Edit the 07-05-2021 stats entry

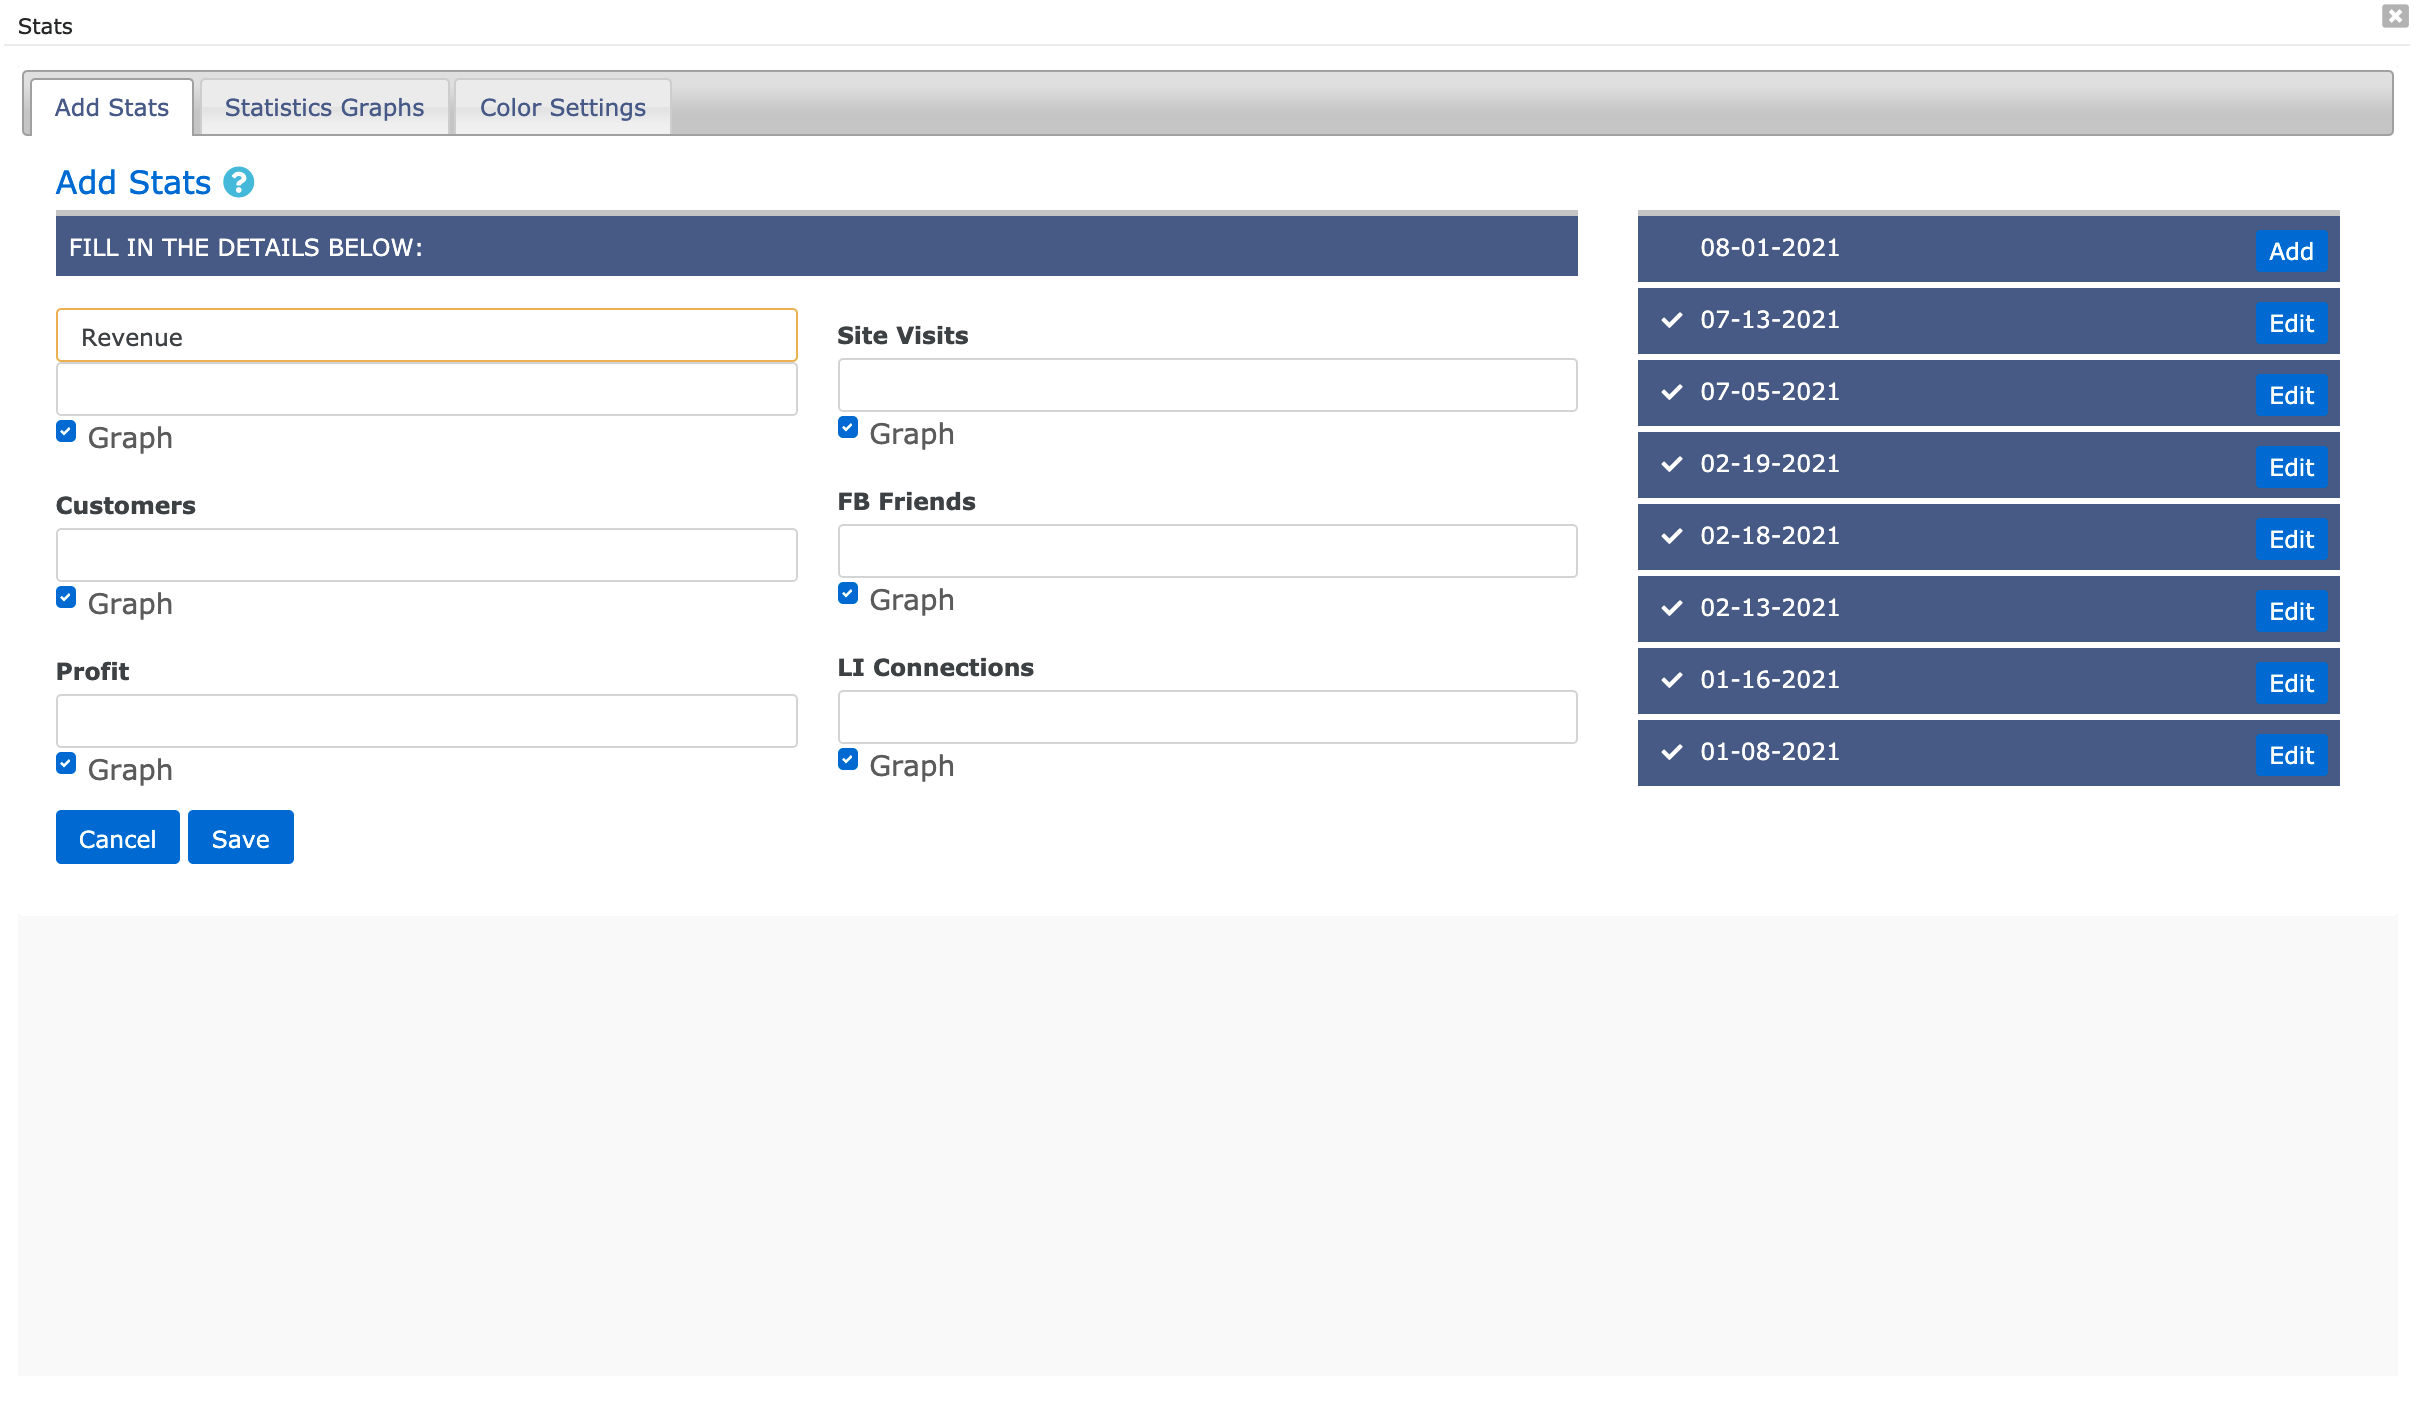[2290, 395]
